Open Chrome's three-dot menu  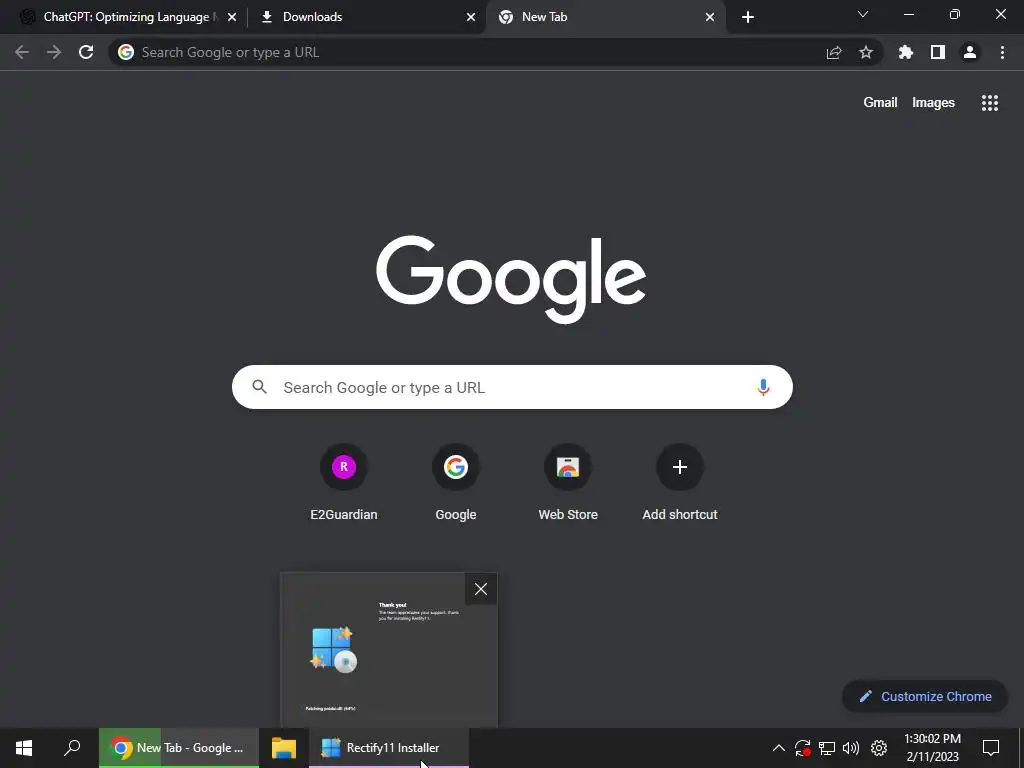click(1002, 52)
